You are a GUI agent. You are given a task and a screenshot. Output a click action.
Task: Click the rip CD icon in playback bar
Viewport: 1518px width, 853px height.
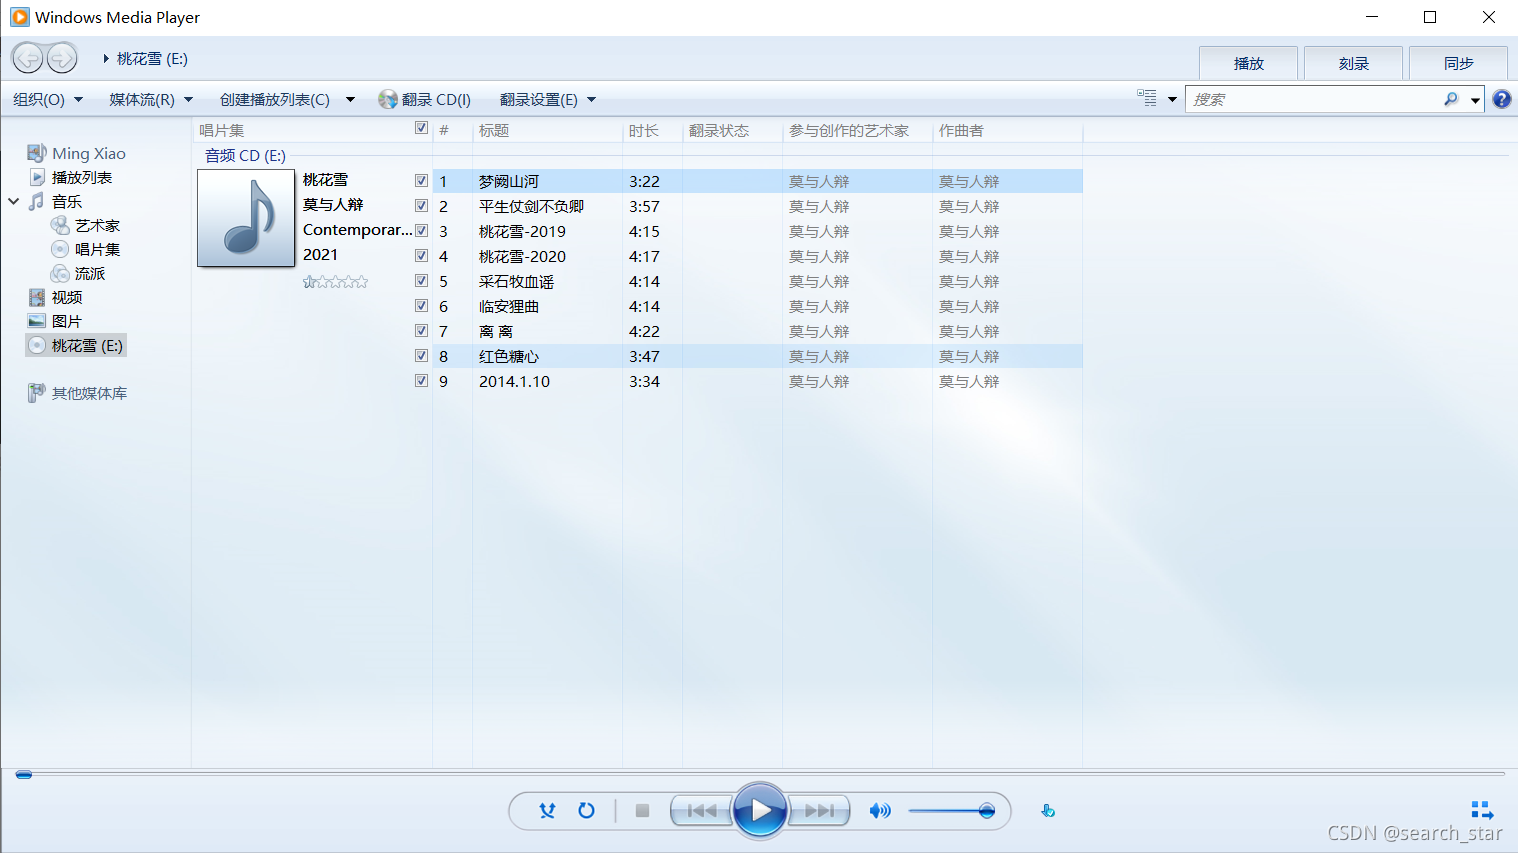pos(1048,811)
